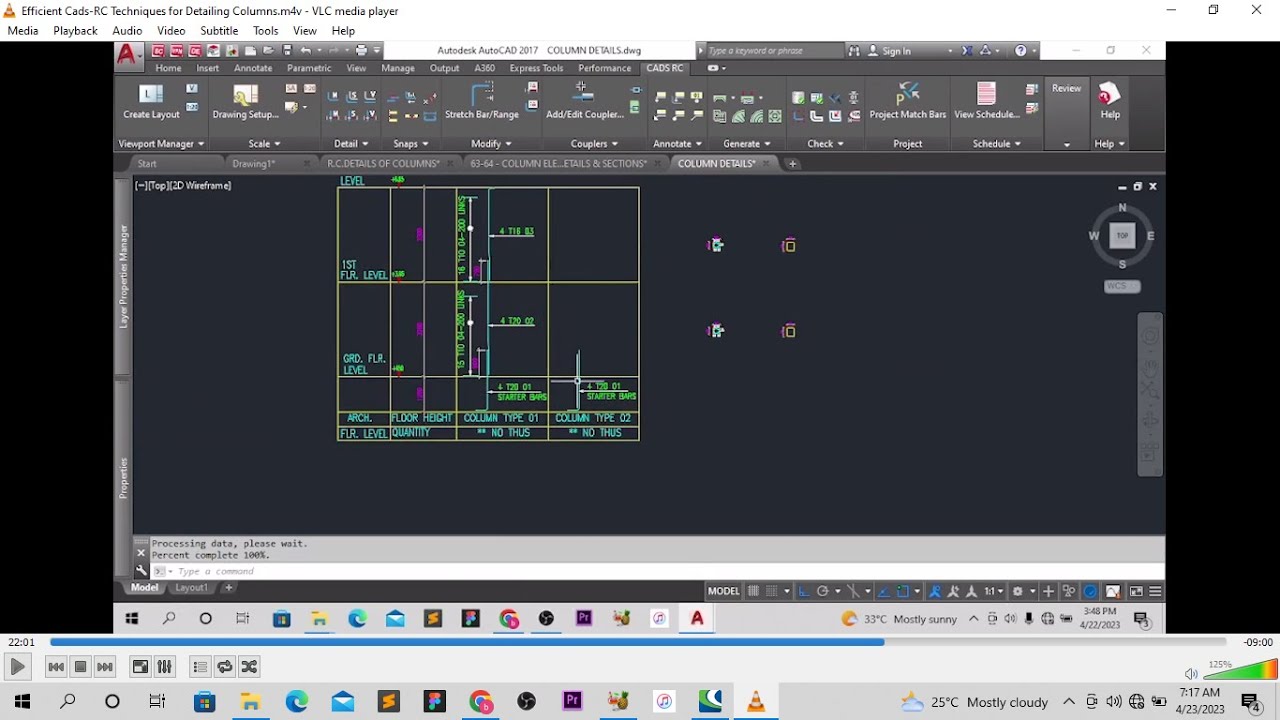1280x720 pixels.
Task: Expand the Schedule panel dropdown
Action: click(996, 144)
